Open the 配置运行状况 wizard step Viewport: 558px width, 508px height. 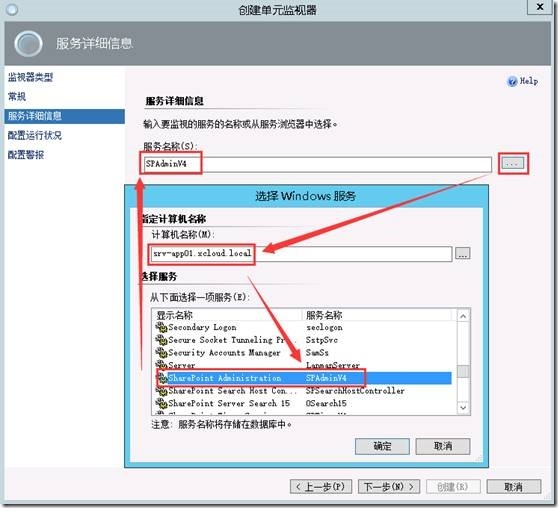coord(35,135)
